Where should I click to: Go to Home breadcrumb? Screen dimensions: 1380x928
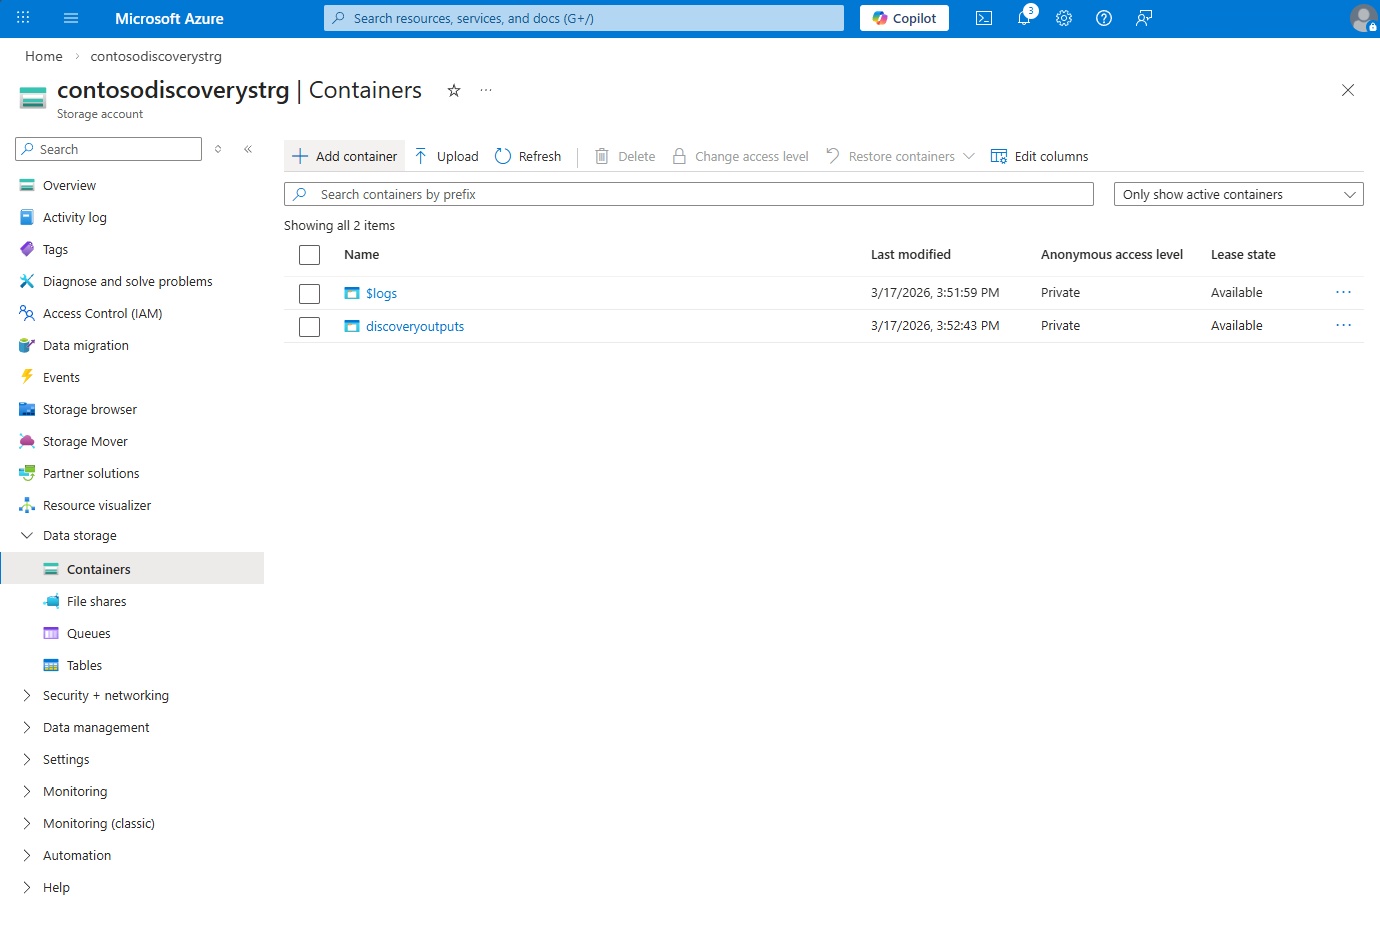44,57
